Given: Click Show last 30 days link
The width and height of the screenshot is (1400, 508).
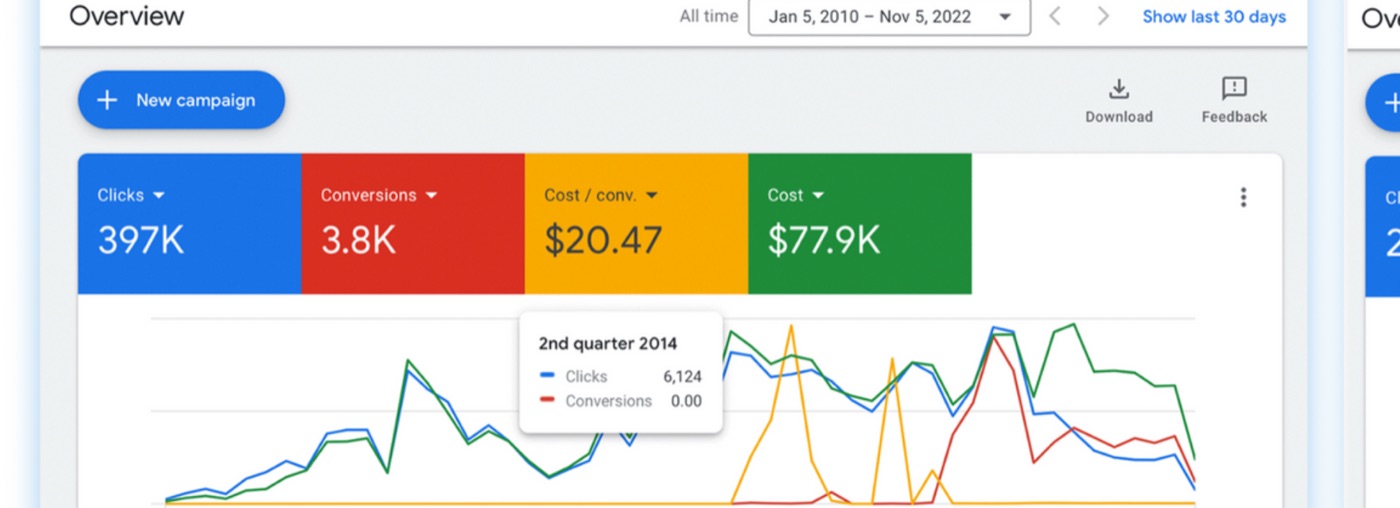Looking at the screenshot, I should [1214, 17].
